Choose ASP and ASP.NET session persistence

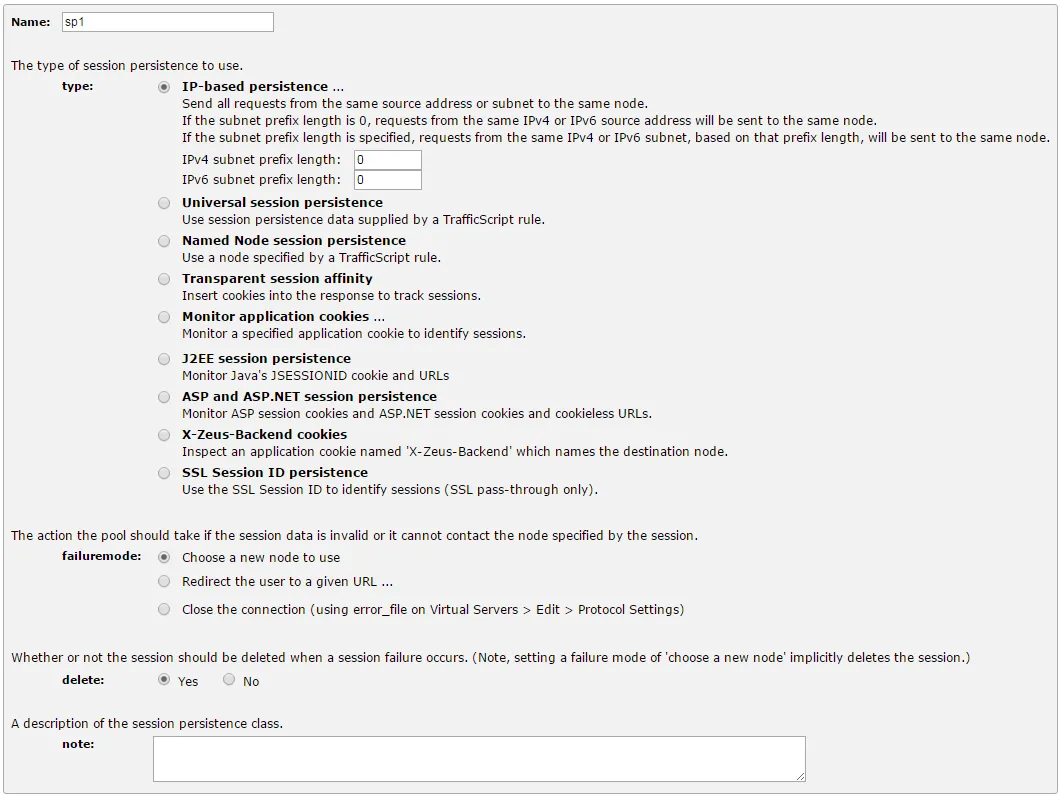pos(164,397)
